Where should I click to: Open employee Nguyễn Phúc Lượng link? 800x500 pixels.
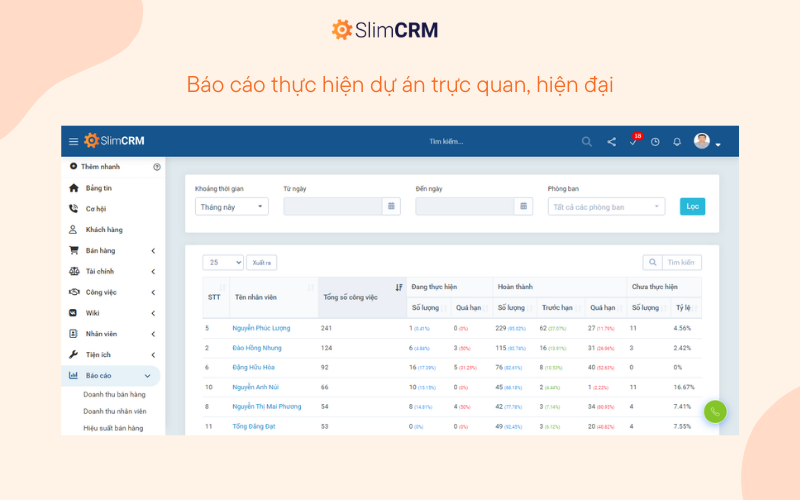261,328
